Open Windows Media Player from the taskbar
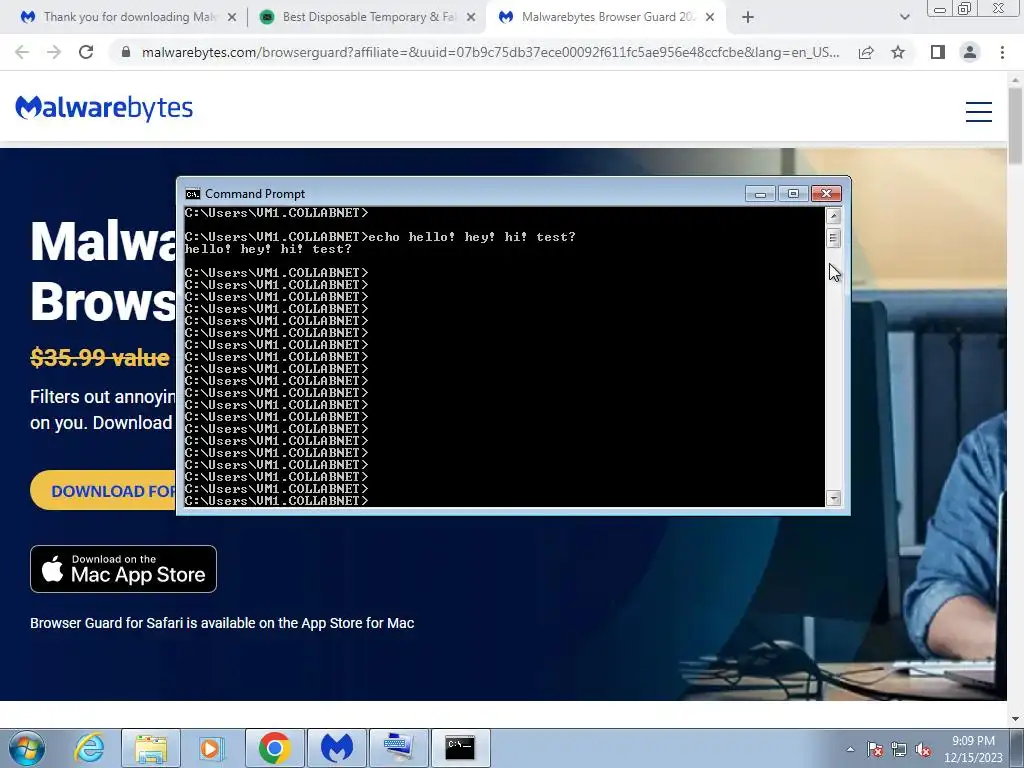 click(x=212, y=748)
